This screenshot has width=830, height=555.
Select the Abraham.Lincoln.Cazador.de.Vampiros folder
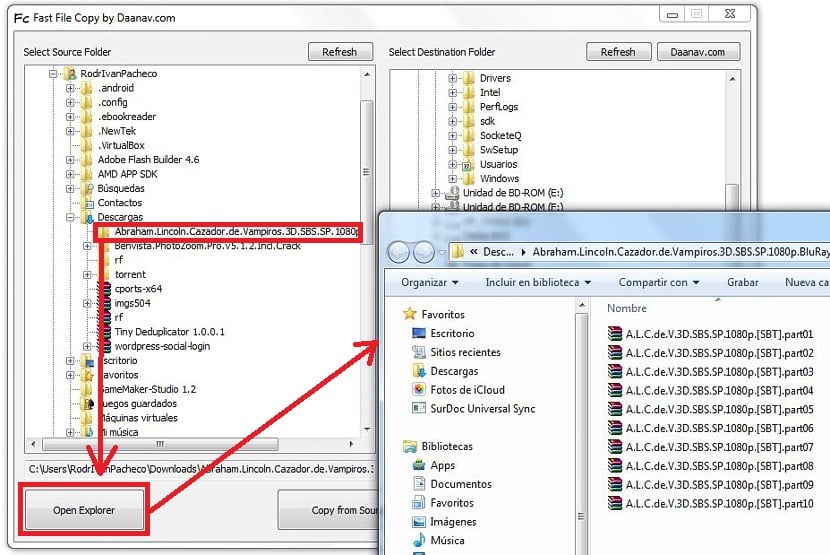coord(236,231)
